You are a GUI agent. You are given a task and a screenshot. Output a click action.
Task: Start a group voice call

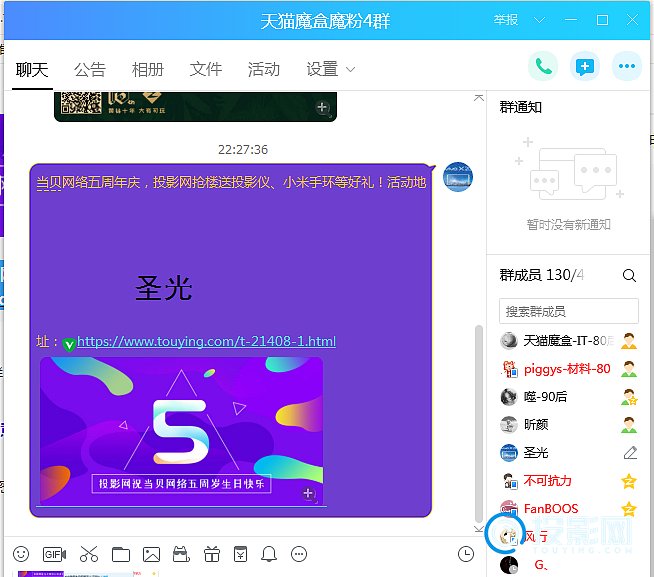coord(543,66)
